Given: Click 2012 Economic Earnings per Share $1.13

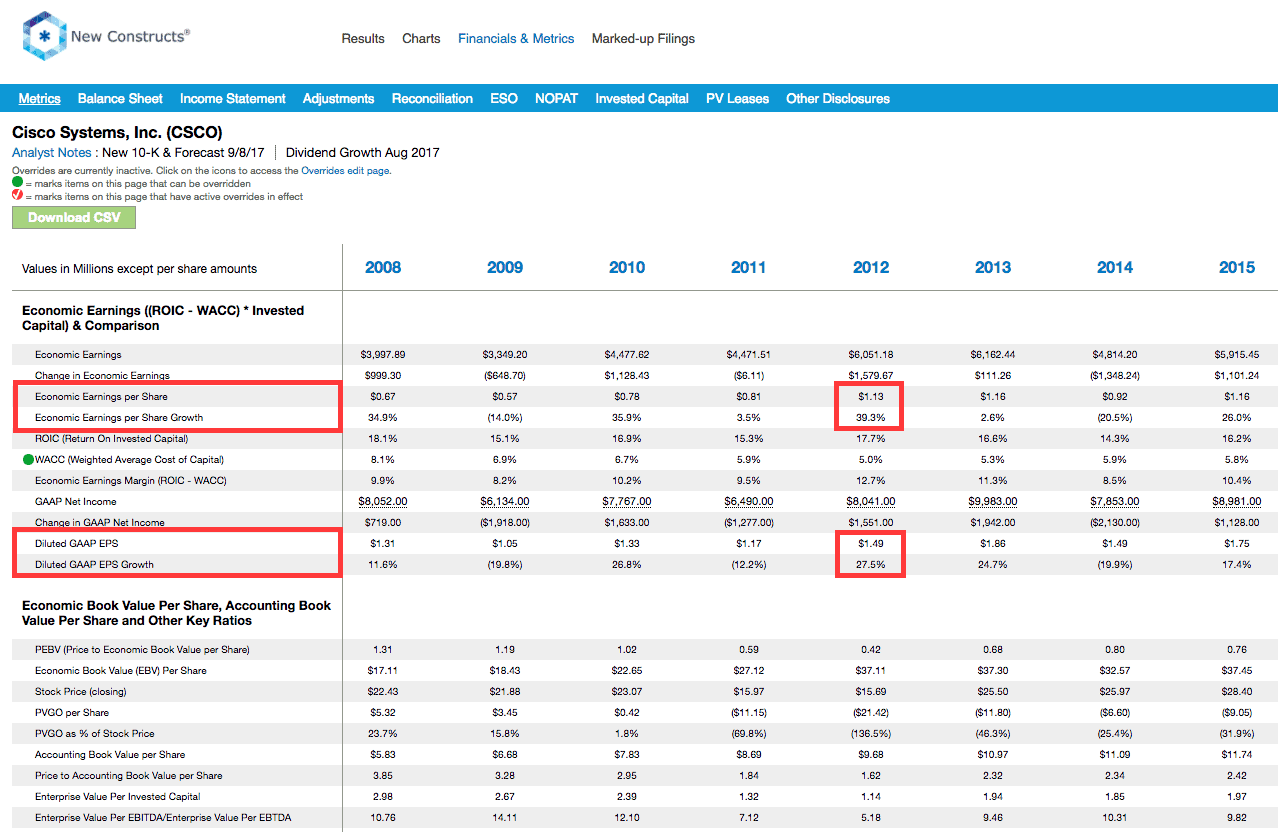Looking at the screenshot, I should coord(871,397).
